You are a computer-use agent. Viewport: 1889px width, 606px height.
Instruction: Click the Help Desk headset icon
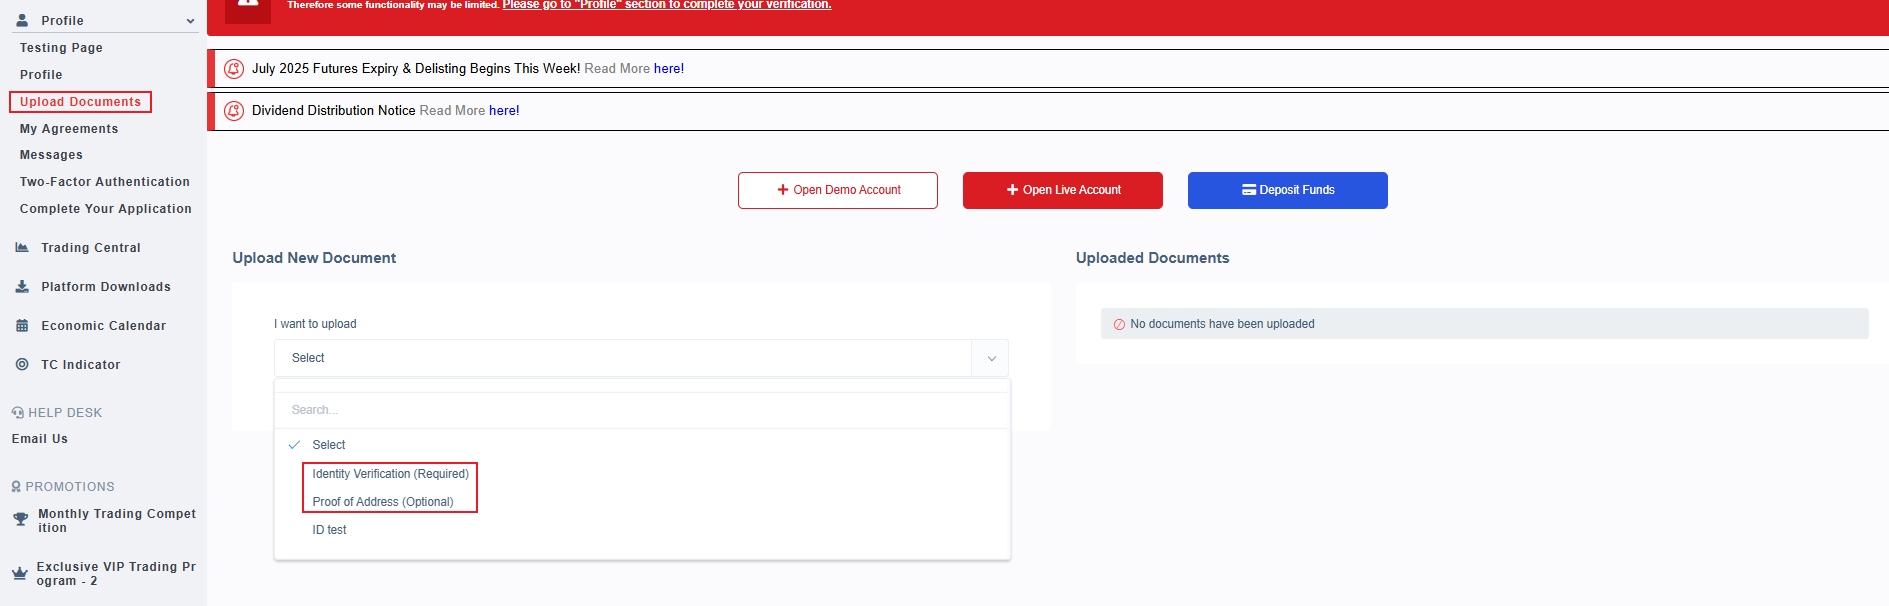coord(17,413)
